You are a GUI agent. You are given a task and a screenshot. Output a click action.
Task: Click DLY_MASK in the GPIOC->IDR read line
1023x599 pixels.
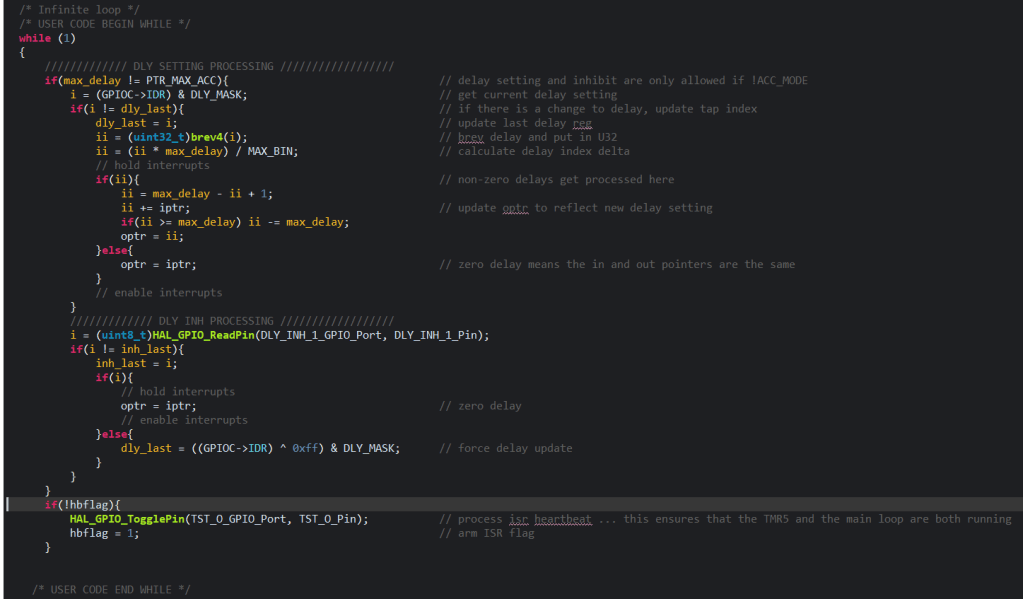216,95
